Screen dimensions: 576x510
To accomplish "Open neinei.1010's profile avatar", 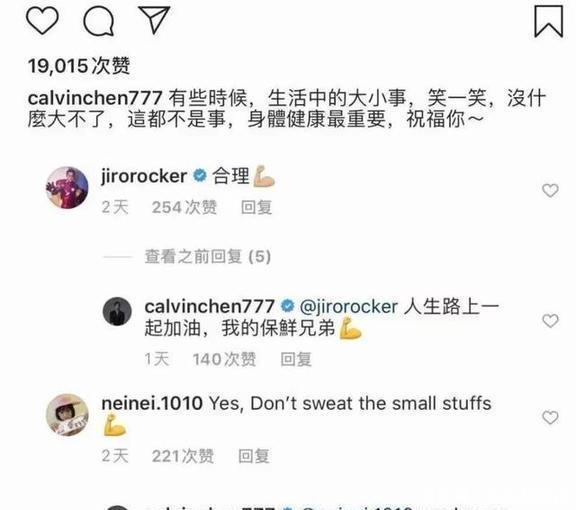I will pyautogui.click(x=67, y=415).
